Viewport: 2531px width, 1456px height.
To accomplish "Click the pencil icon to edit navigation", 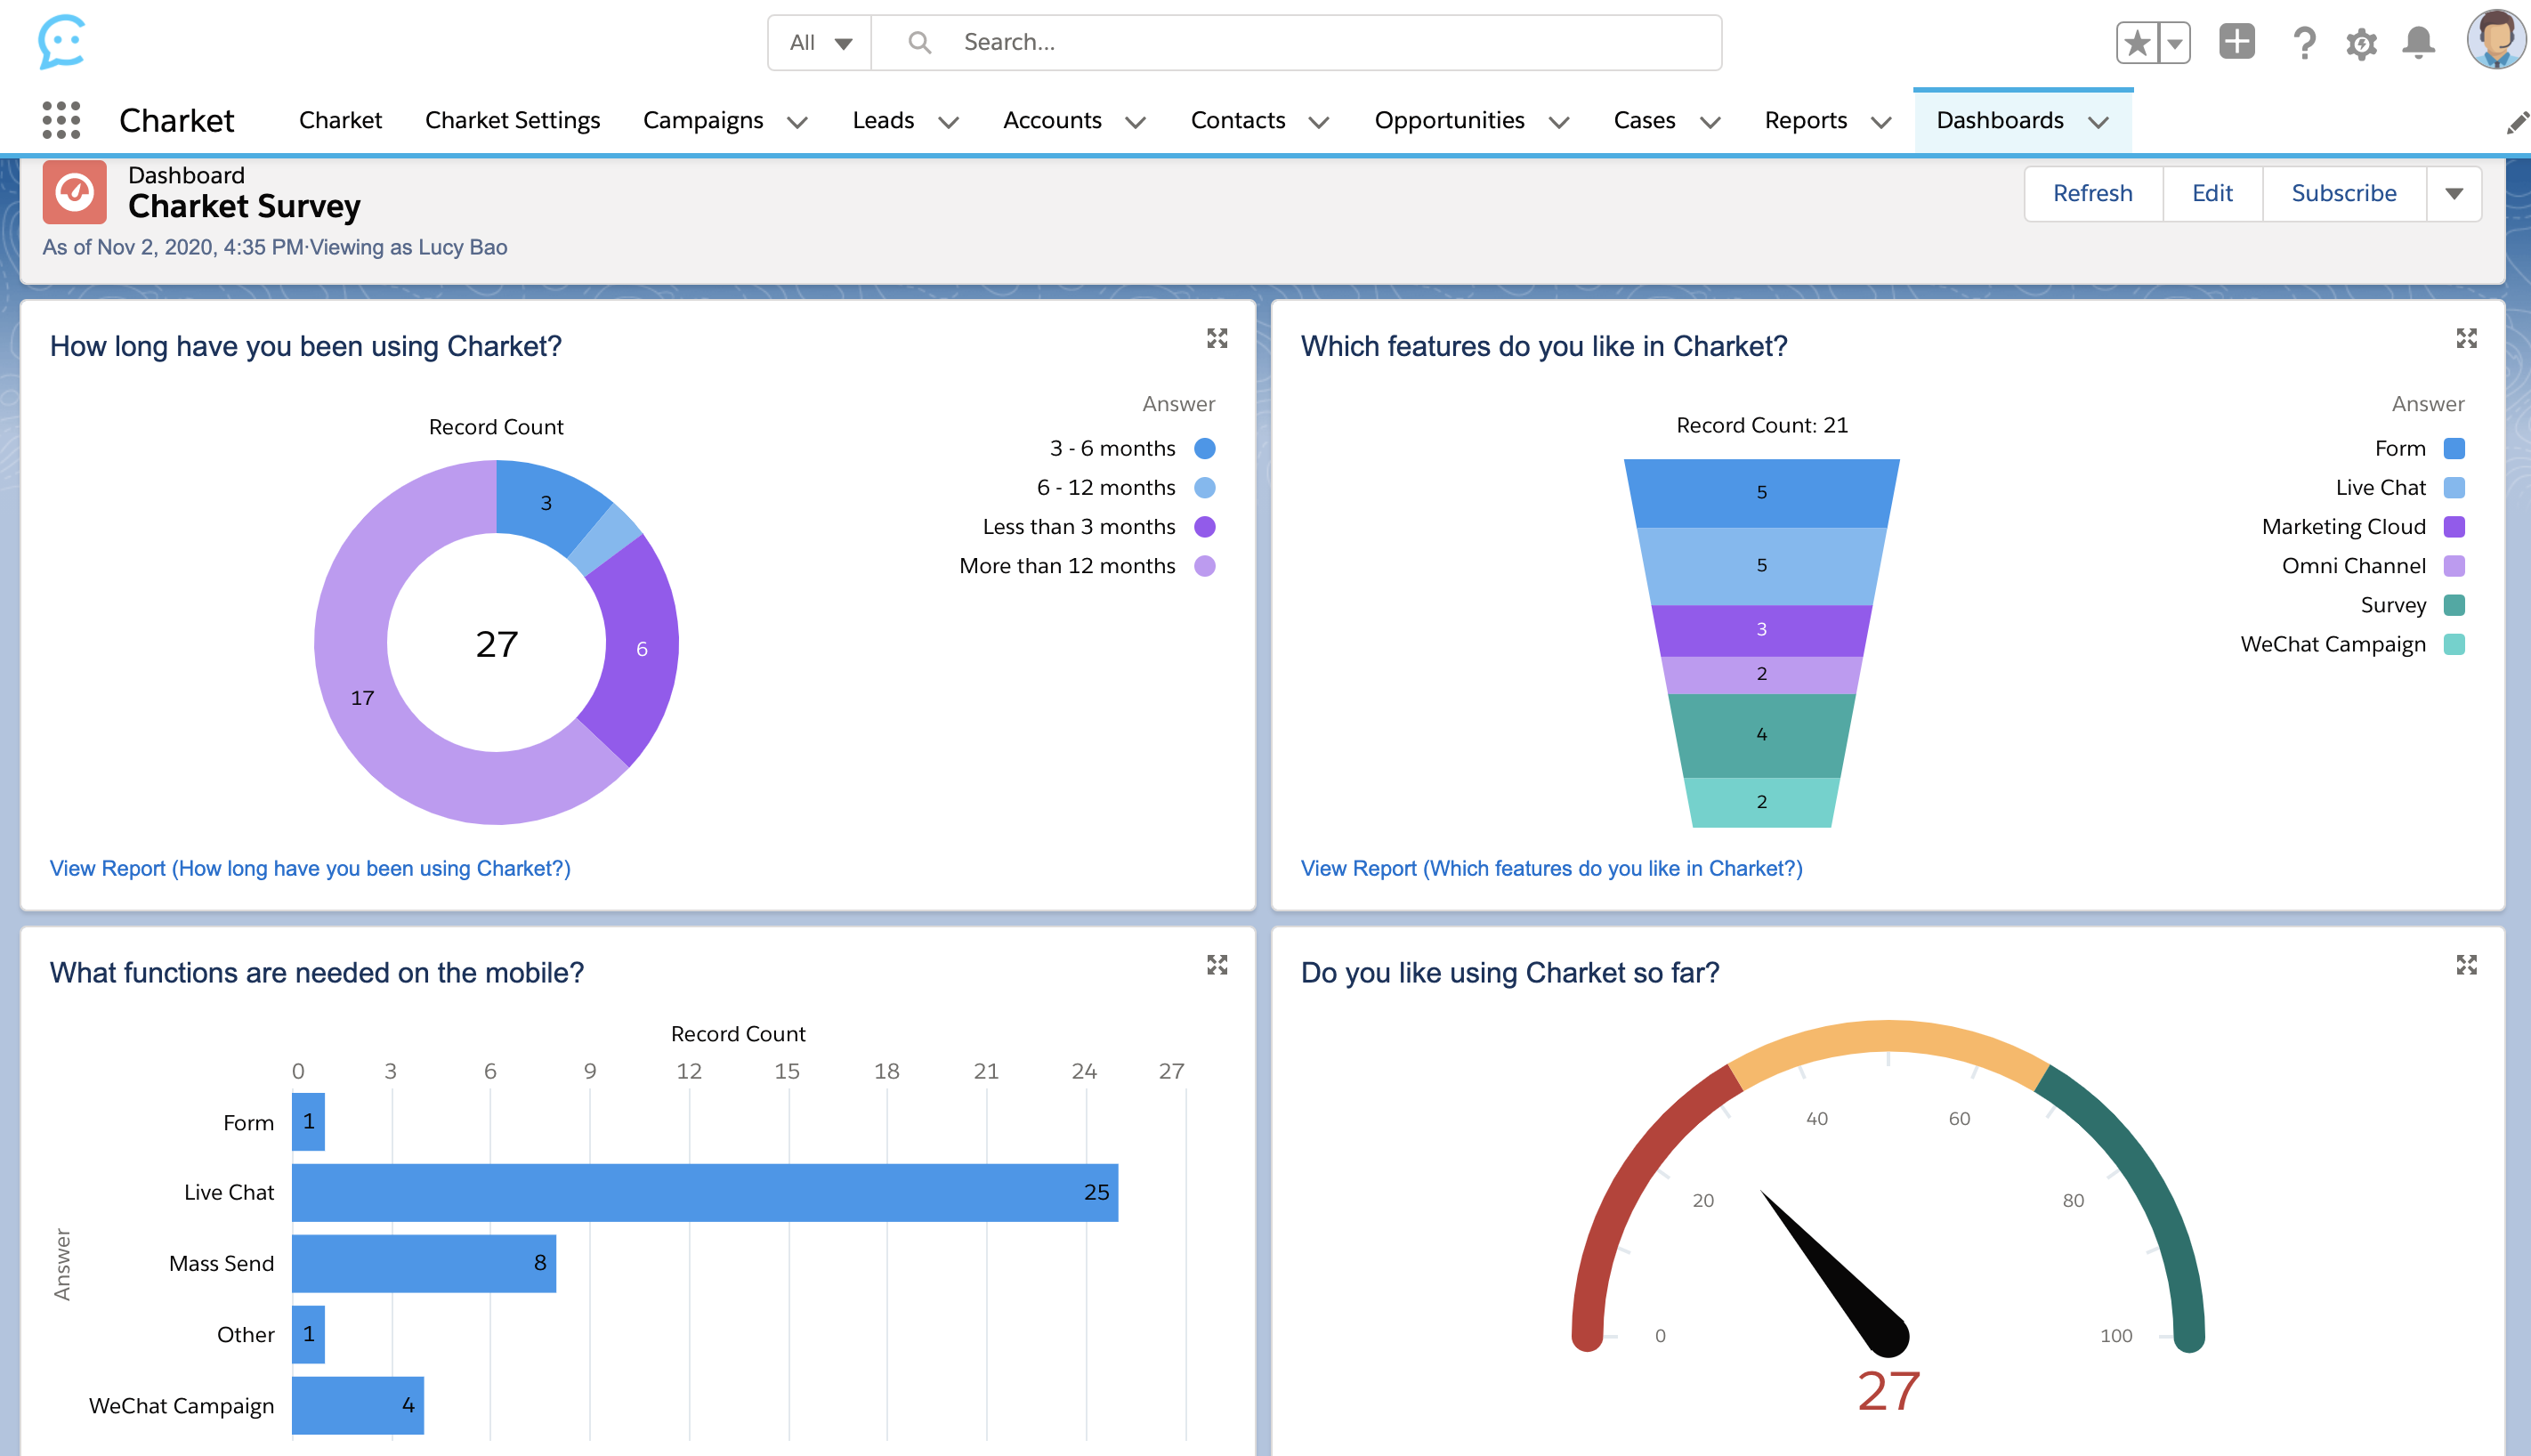I will (x=2517, y=122).
